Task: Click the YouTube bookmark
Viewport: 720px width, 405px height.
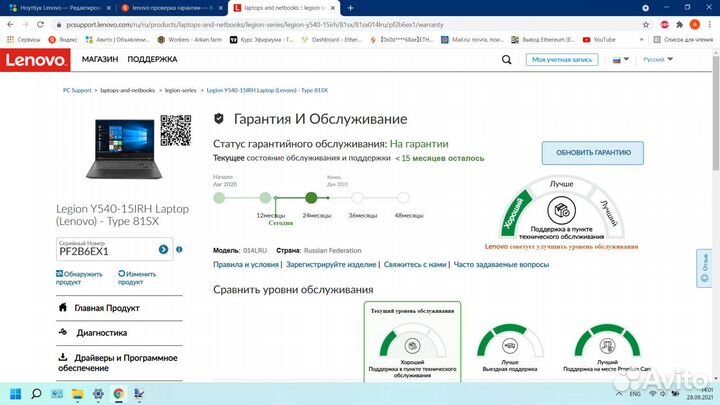Action: point(599,40)
